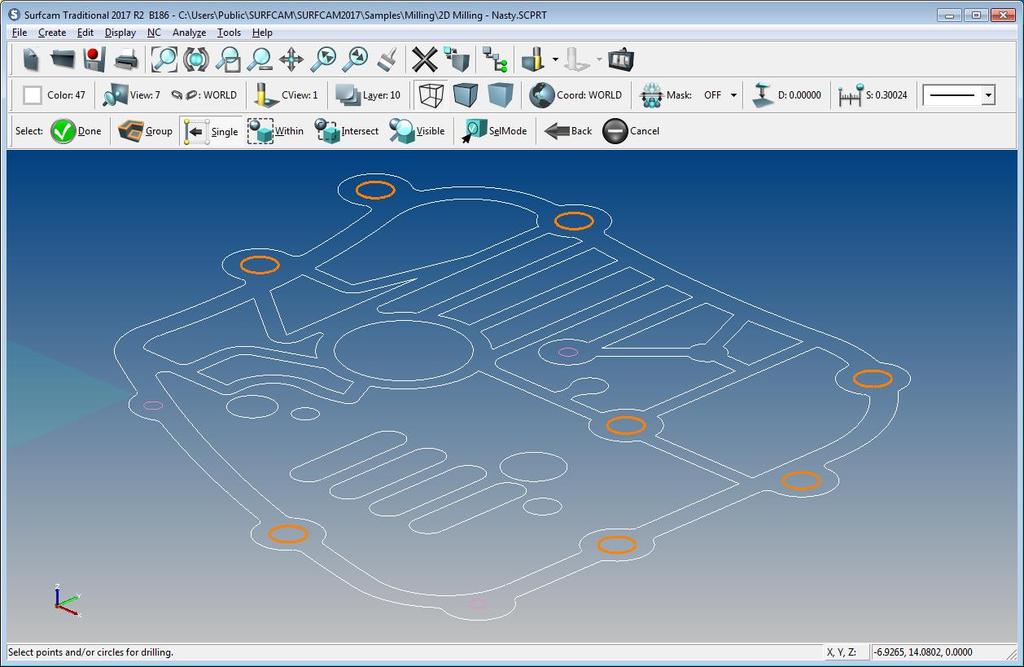The image size is (1024, 667).
Task: Click the Zoom out magnifier icon
Action: click(259, 59)
